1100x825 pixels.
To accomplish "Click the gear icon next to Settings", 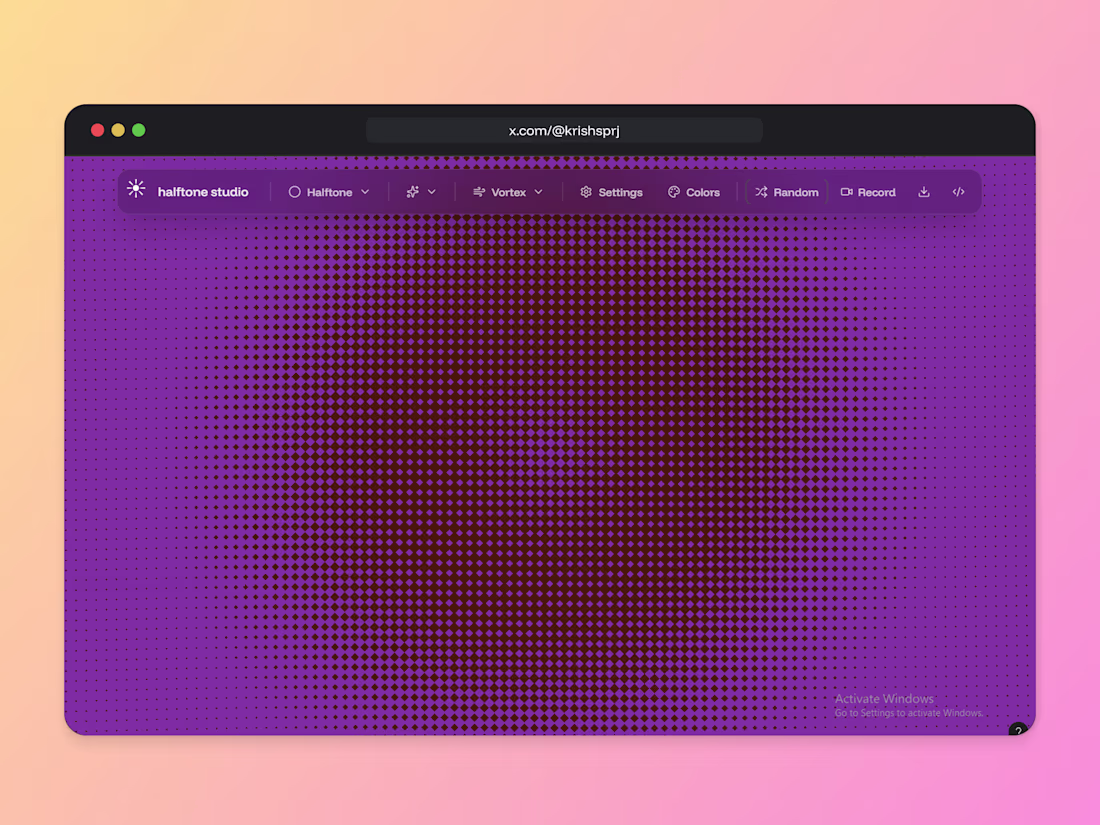I will click(x=585, y=191).
